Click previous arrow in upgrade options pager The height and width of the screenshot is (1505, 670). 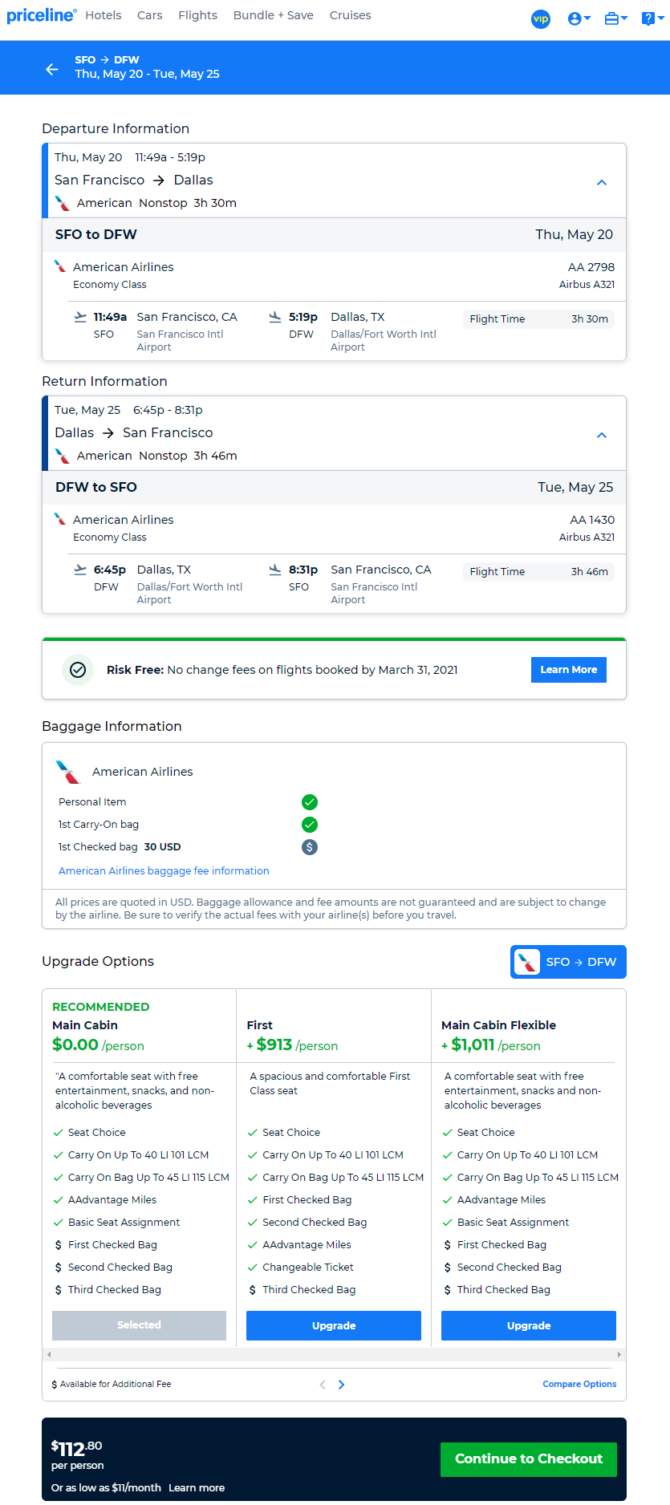tap(322, 1385)
